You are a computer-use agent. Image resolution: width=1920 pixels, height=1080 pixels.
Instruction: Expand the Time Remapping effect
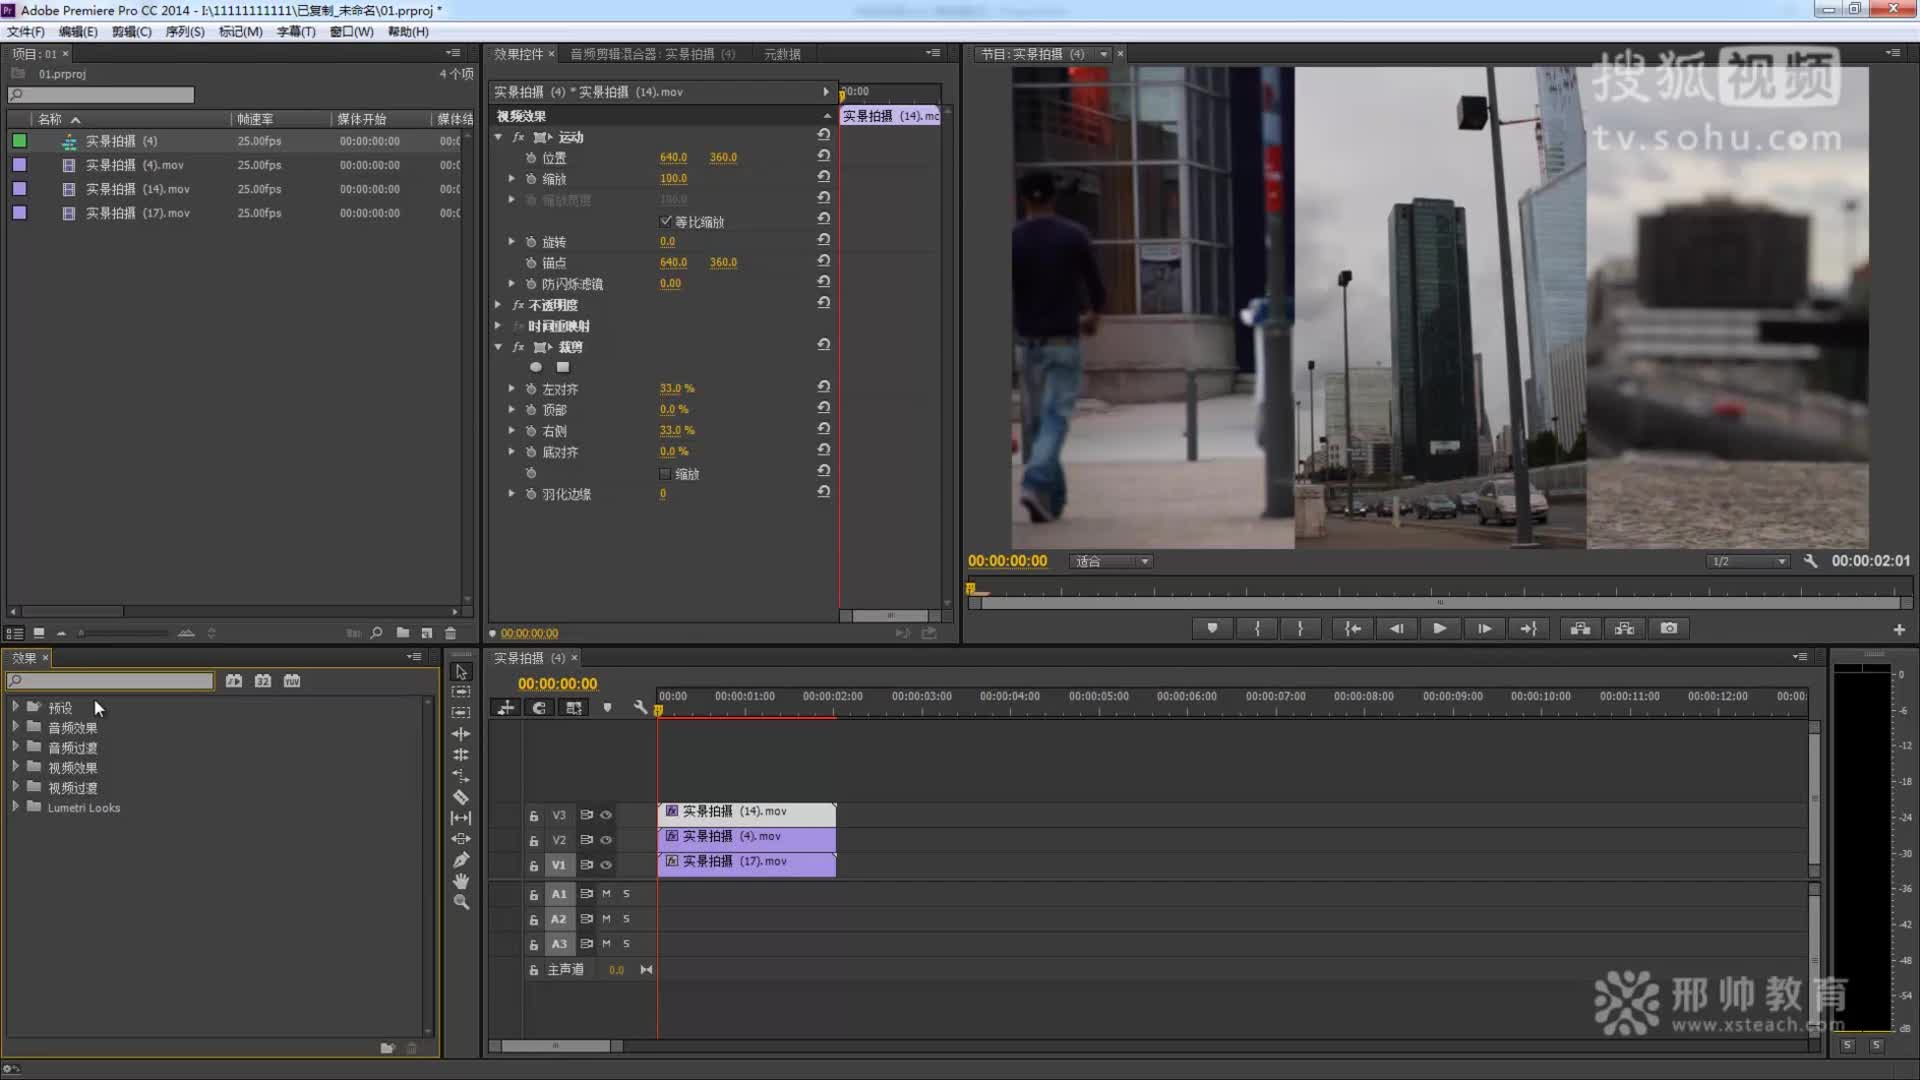pyautogui.click(x=498, y=326)
